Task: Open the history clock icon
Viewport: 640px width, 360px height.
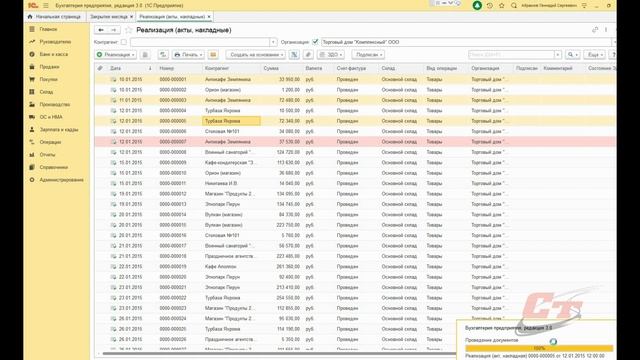Action: [490, 6]
